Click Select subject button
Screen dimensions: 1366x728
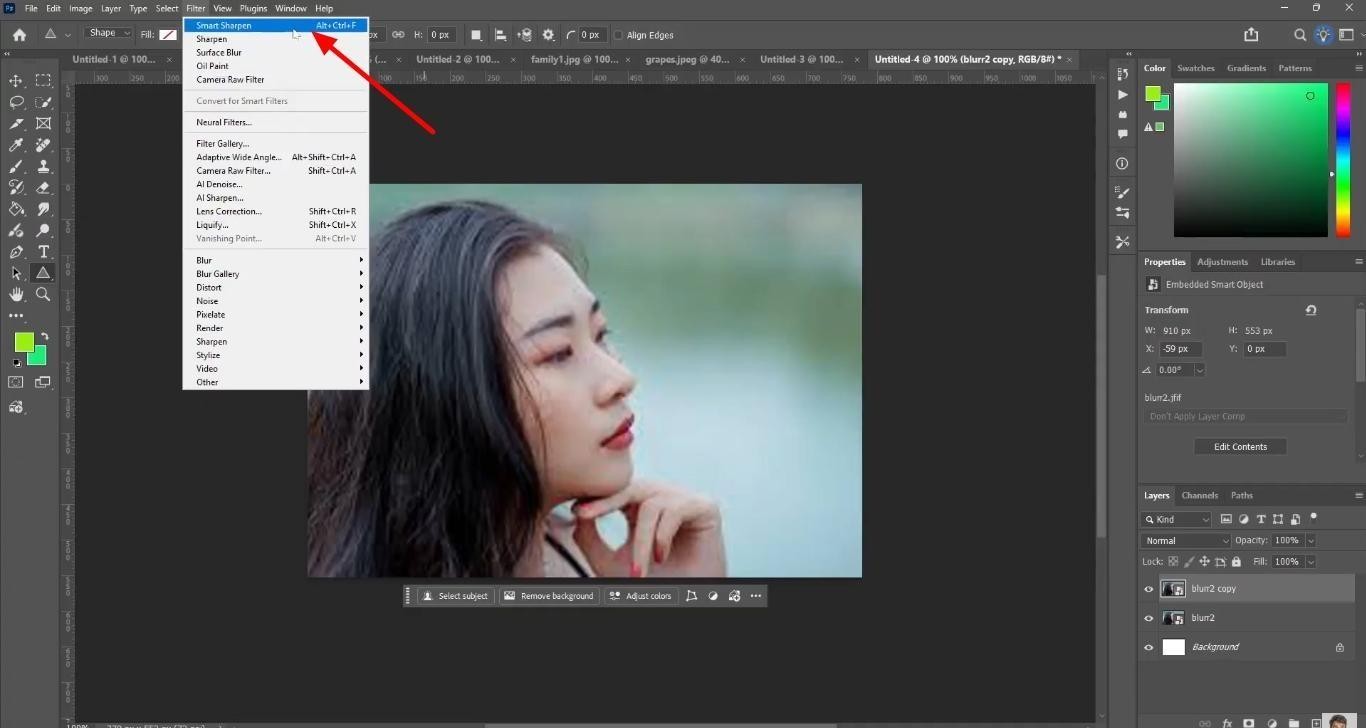click(x=455, y=596)
